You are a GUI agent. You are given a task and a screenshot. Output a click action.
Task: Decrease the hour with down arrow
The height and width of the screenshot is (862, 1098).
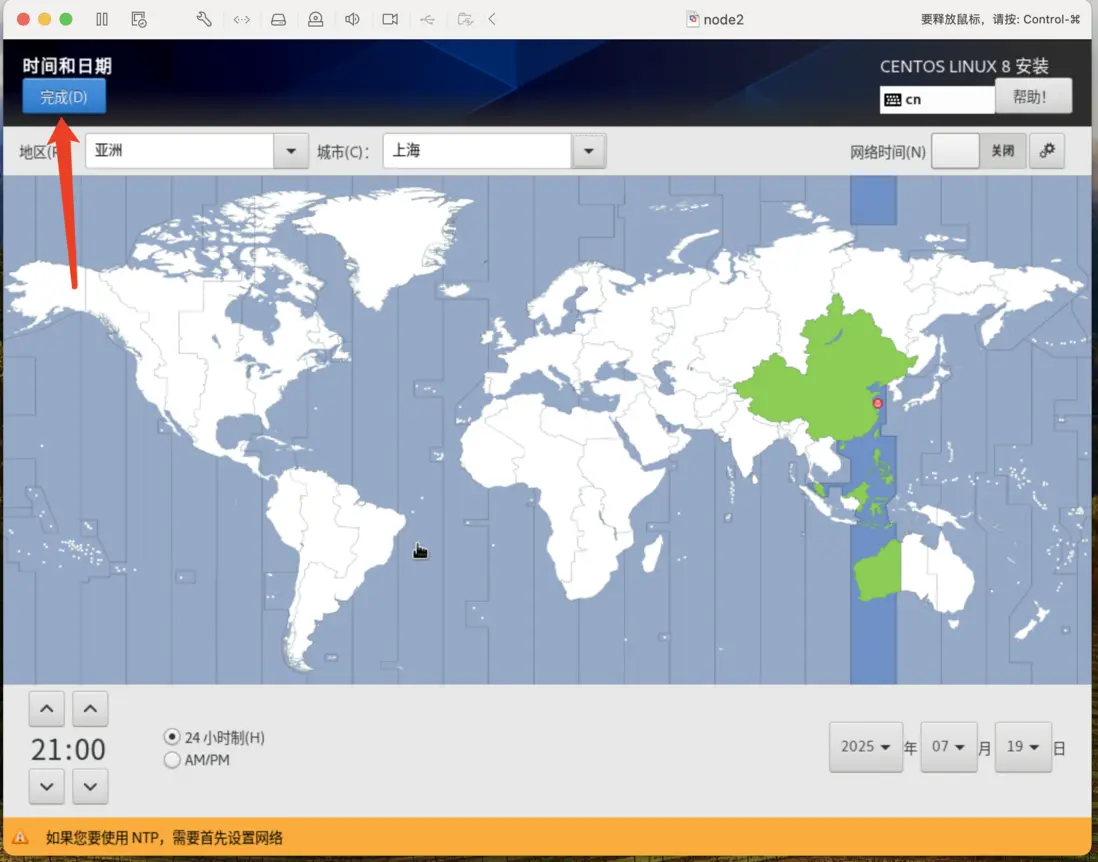tap(47, 786)
